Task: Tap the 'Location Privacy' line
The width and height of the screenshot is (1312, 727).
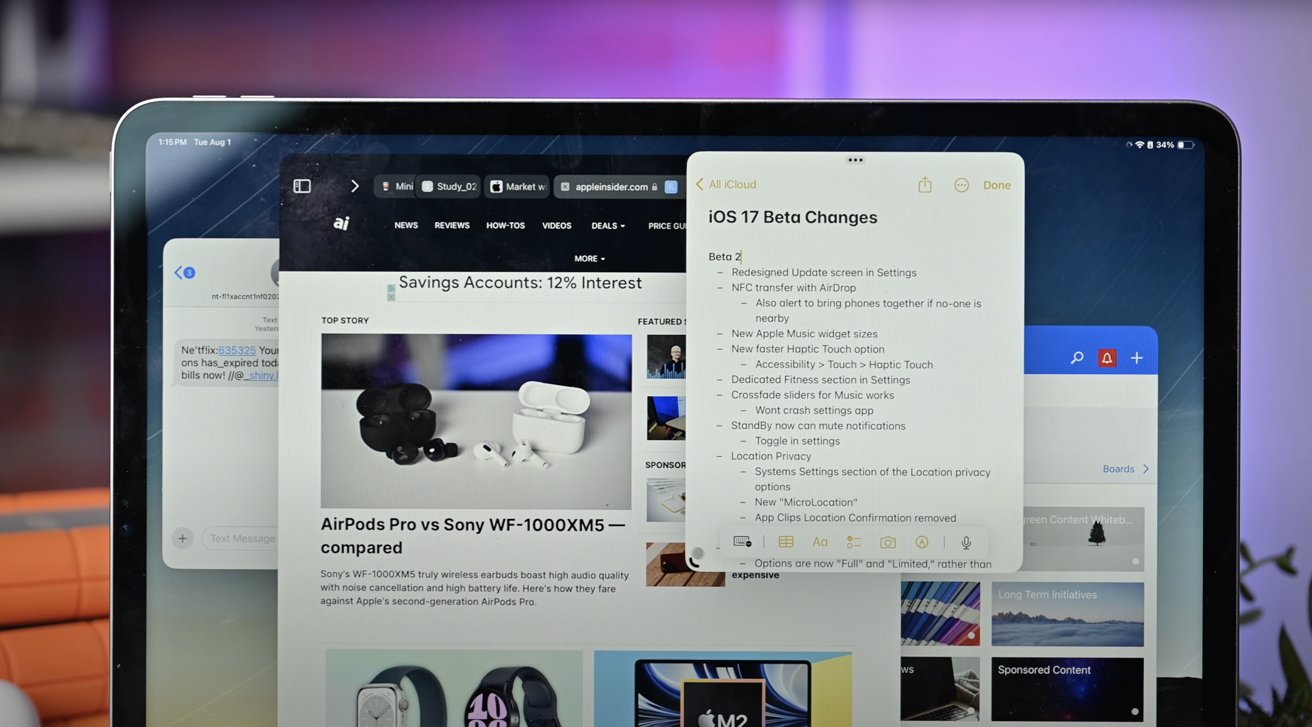Action: click(x=771, y=456)
